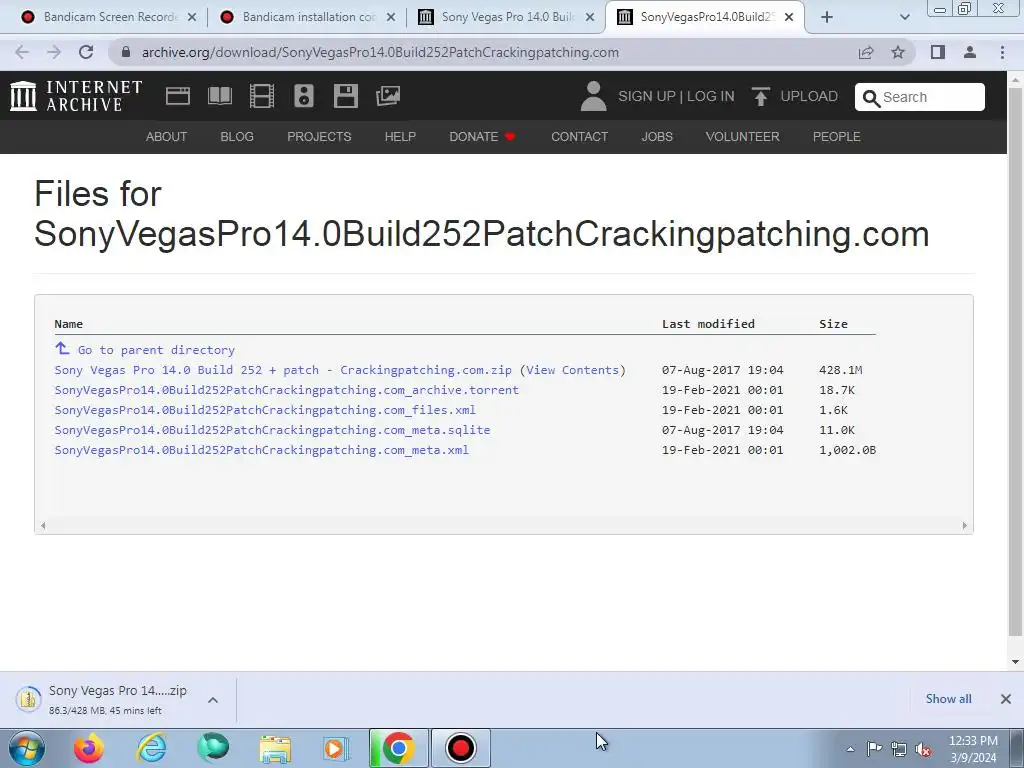This screenshot has height=768, width=1024.
Task: Open the Video film strip icon
Action: tap(262, 96)
